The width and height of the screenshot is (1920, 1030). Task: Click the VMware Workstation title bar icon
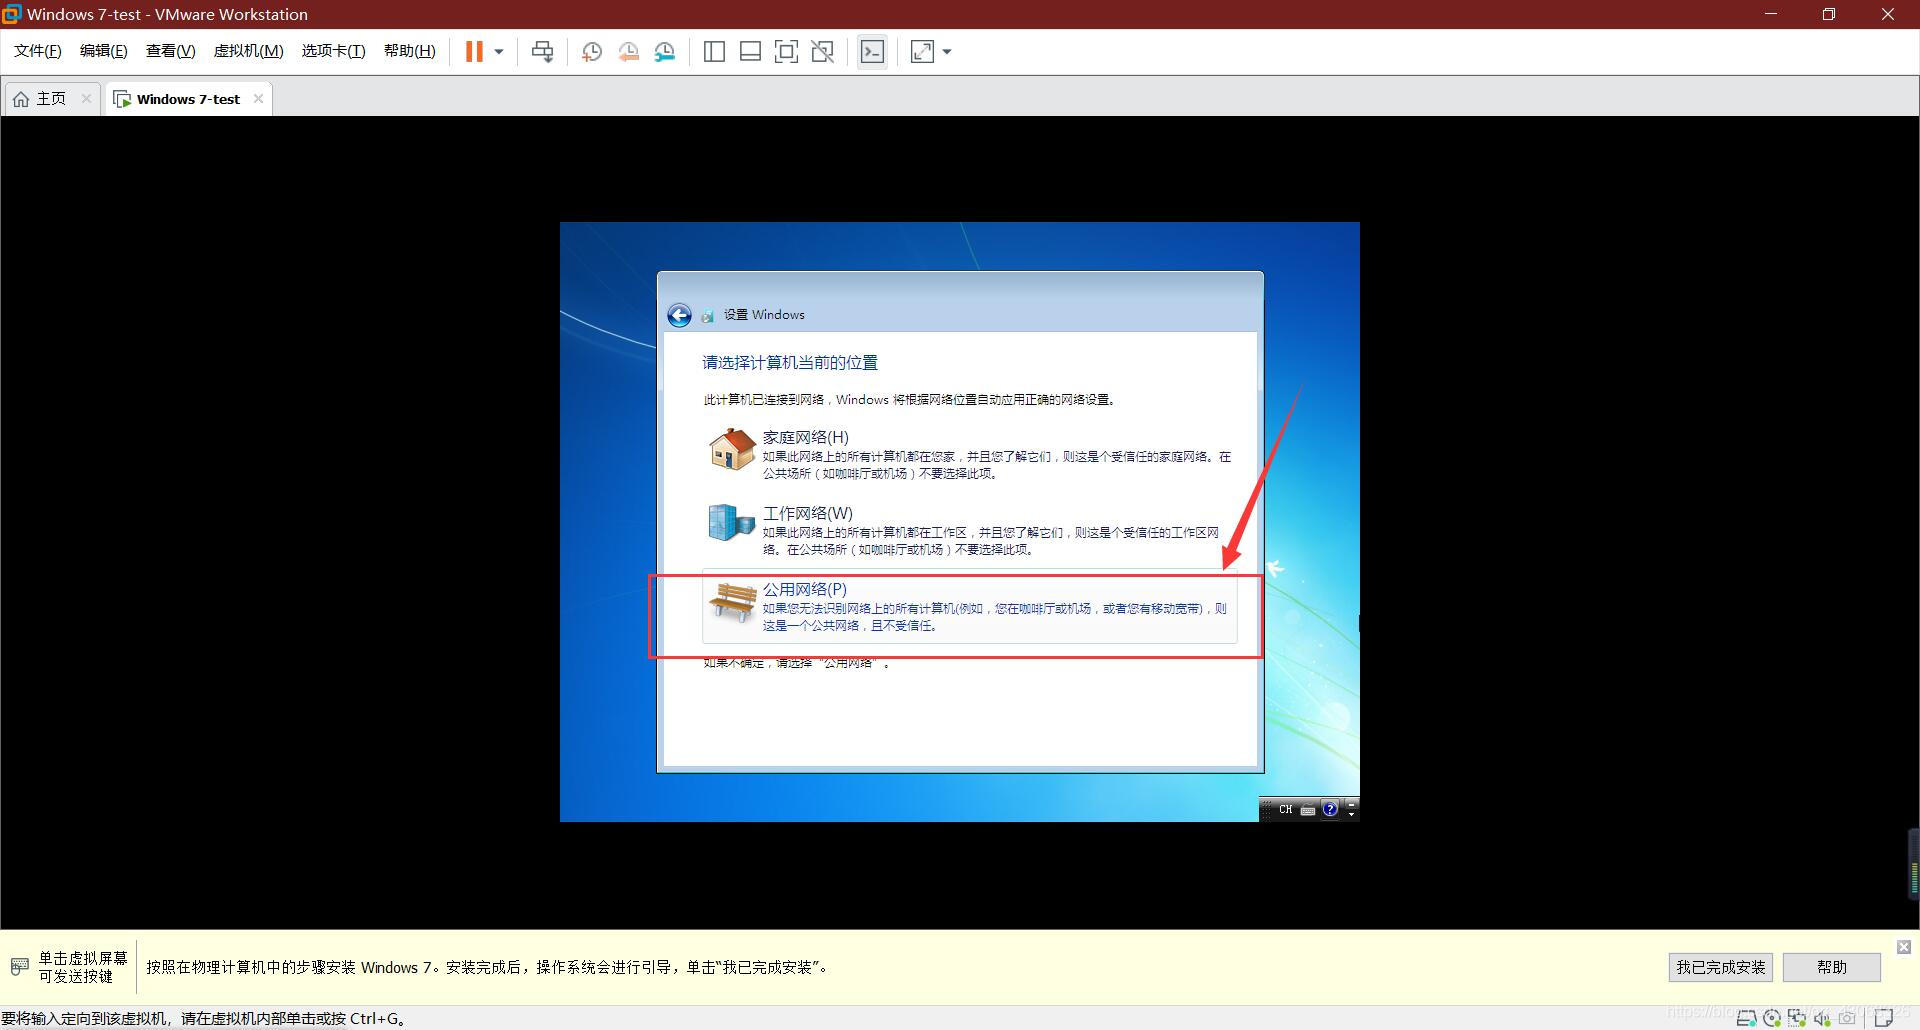tap(11, 14)
